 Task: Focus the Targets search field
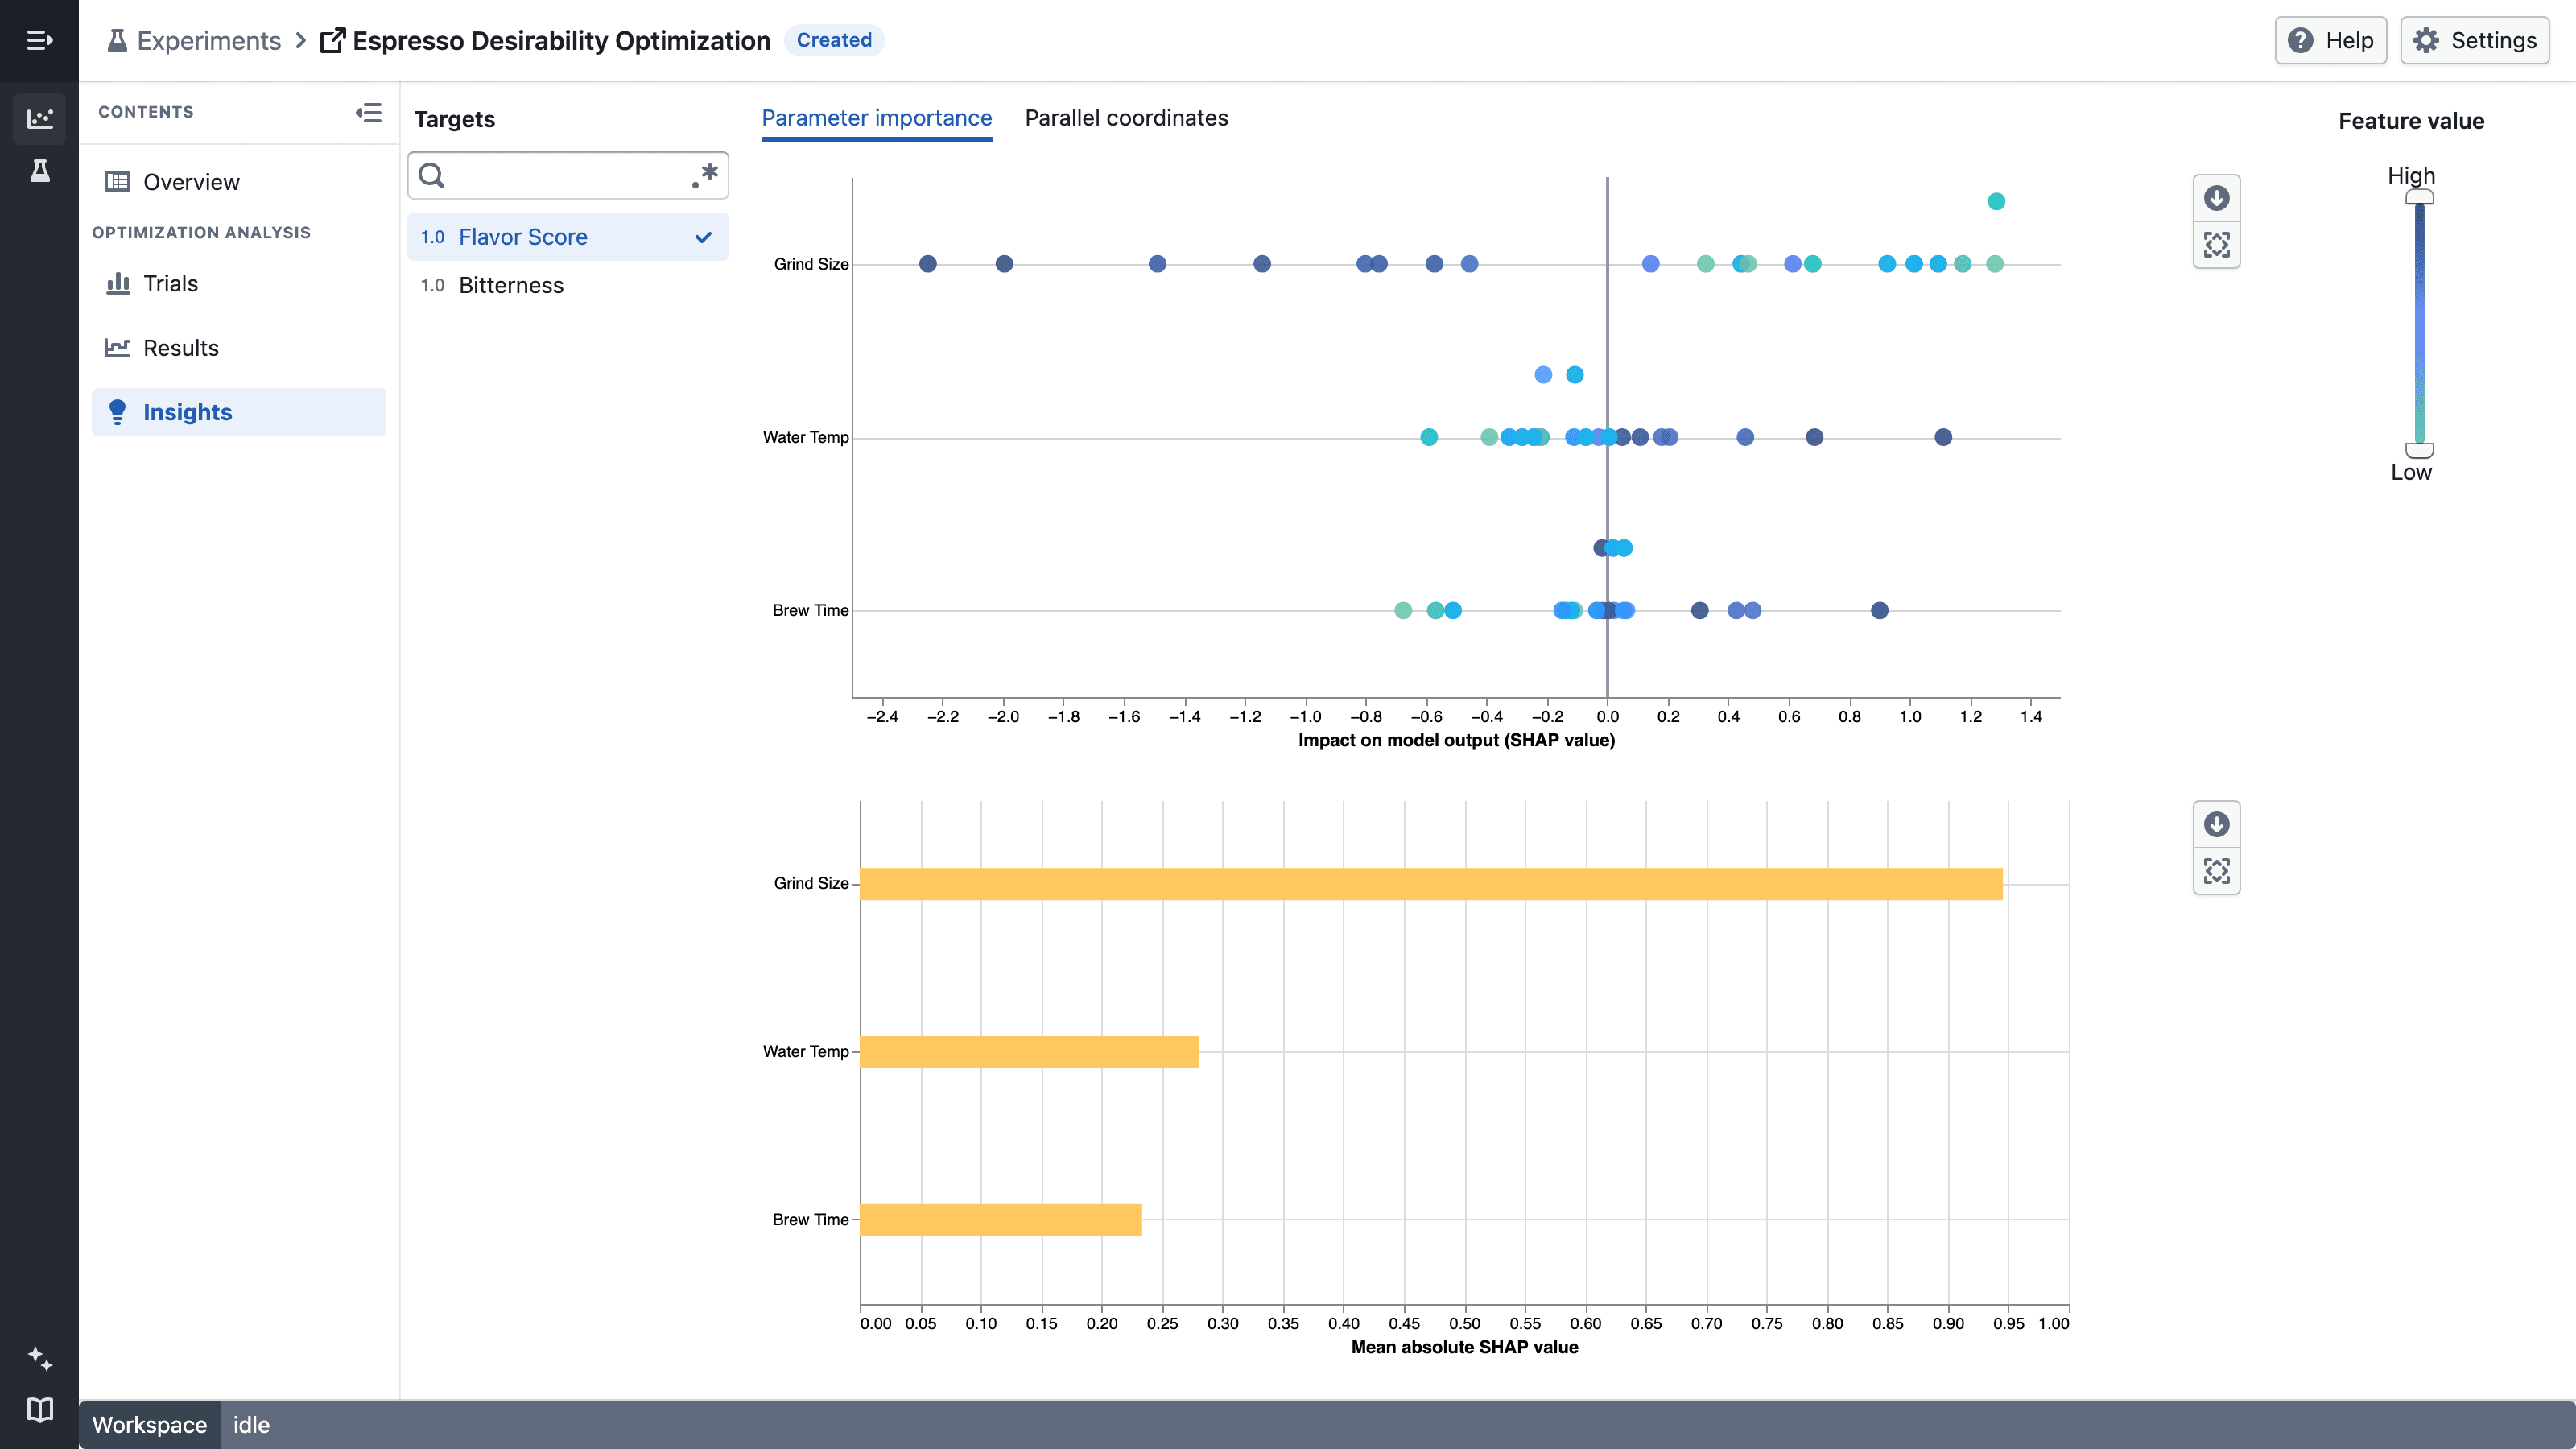(x=567, y=175)
